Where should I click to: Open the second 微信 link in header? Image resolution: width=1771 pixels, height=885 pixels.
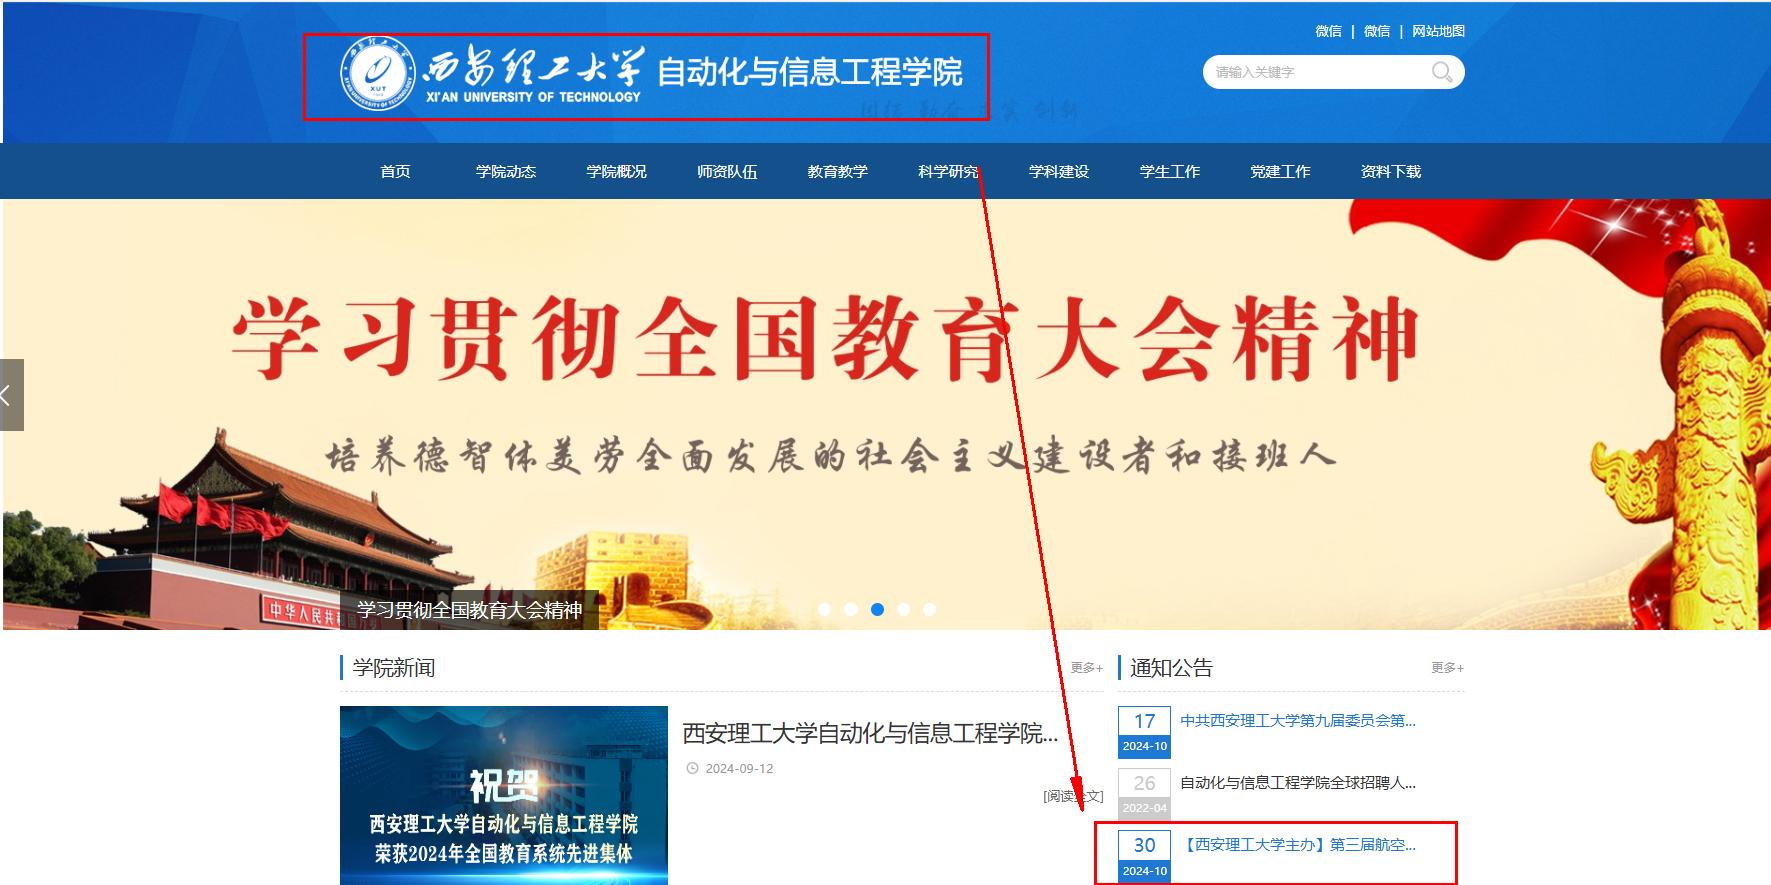[x=1377, y=31]
